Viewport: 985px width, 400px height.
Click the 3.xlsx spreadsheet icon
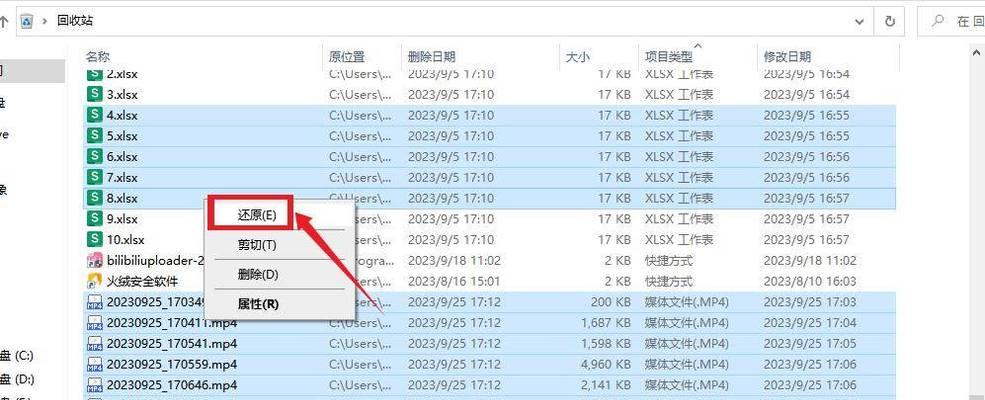click(x=95, y=94)
